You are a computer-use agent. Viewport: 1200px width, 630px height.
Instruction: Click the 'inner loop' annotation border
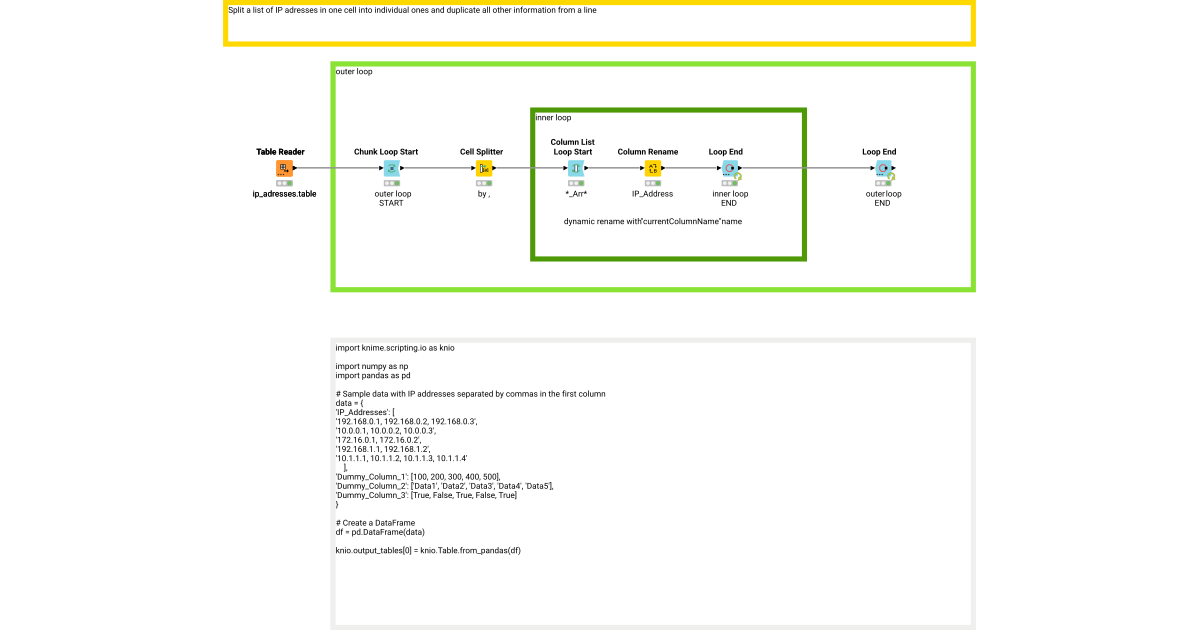[x=668, y=109]
